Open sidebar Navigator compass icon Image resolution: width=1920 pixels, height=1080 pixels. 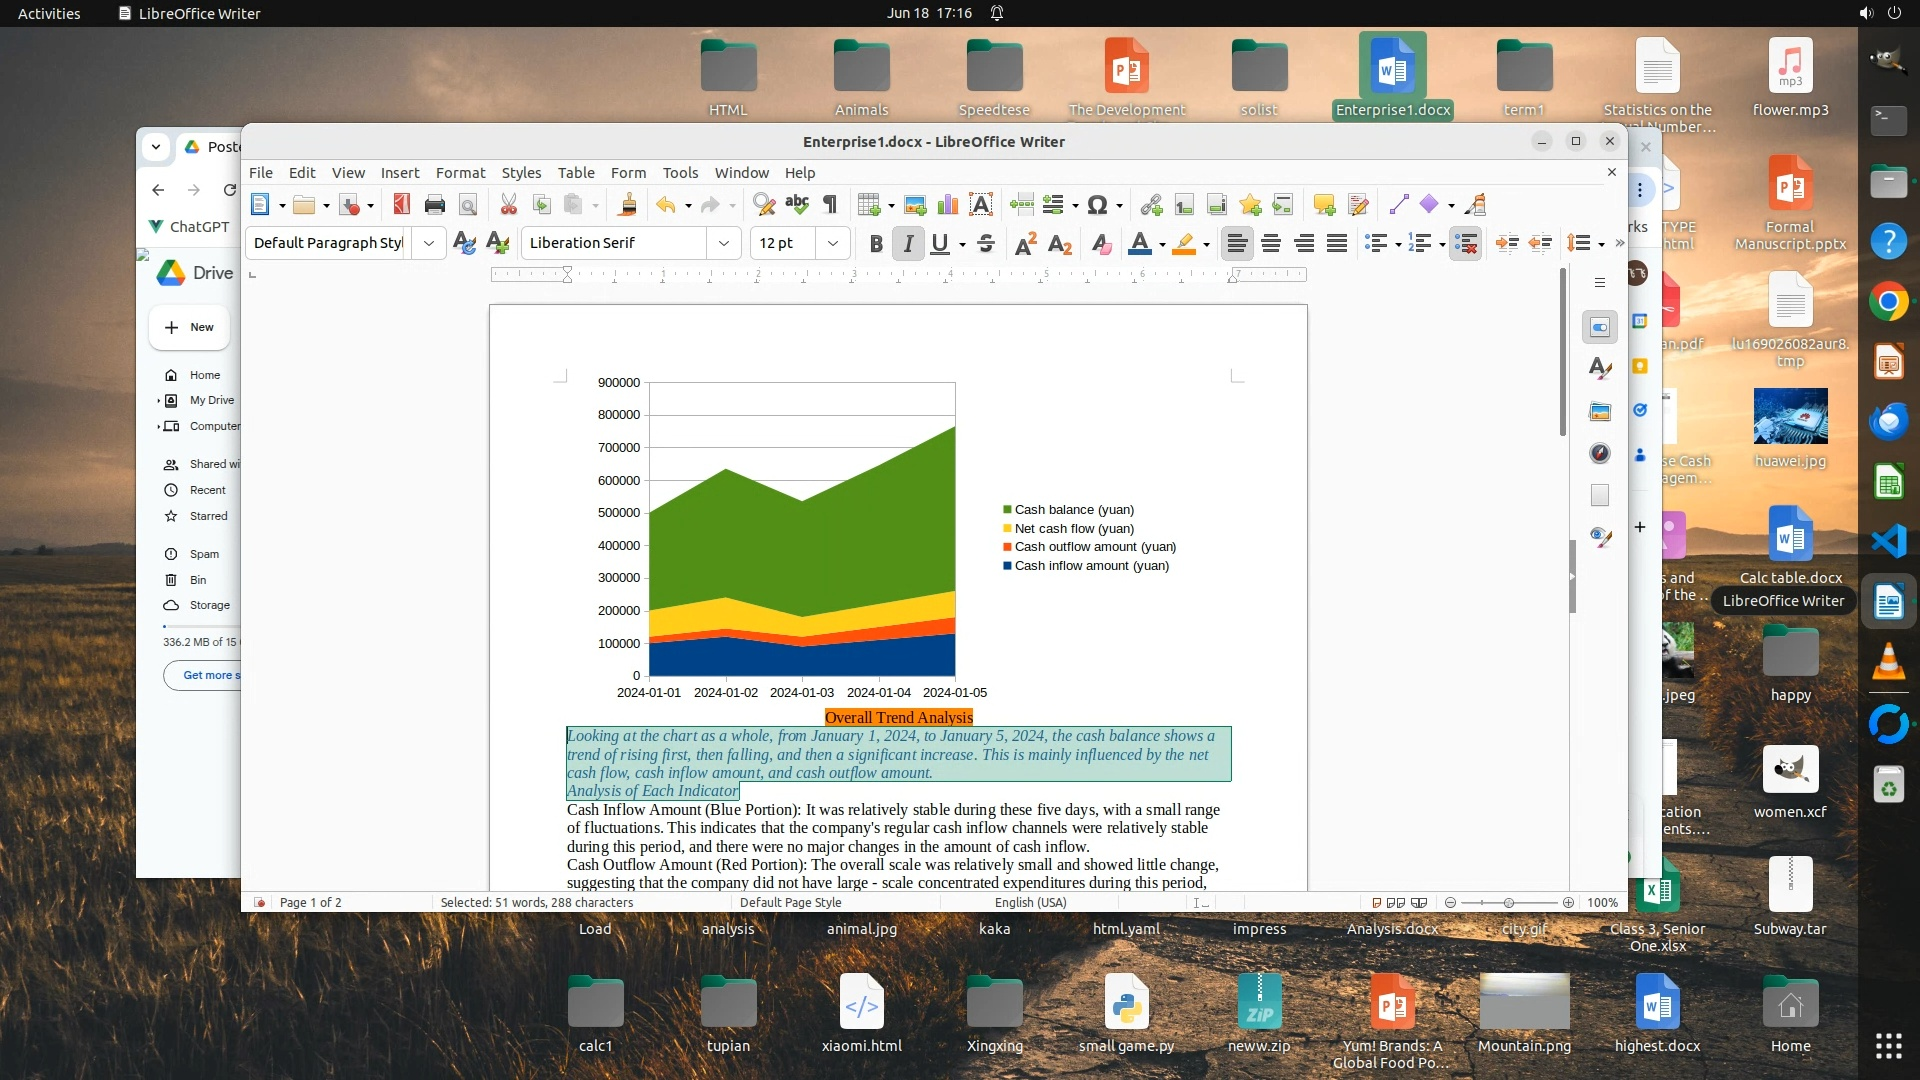point(1600,453)
